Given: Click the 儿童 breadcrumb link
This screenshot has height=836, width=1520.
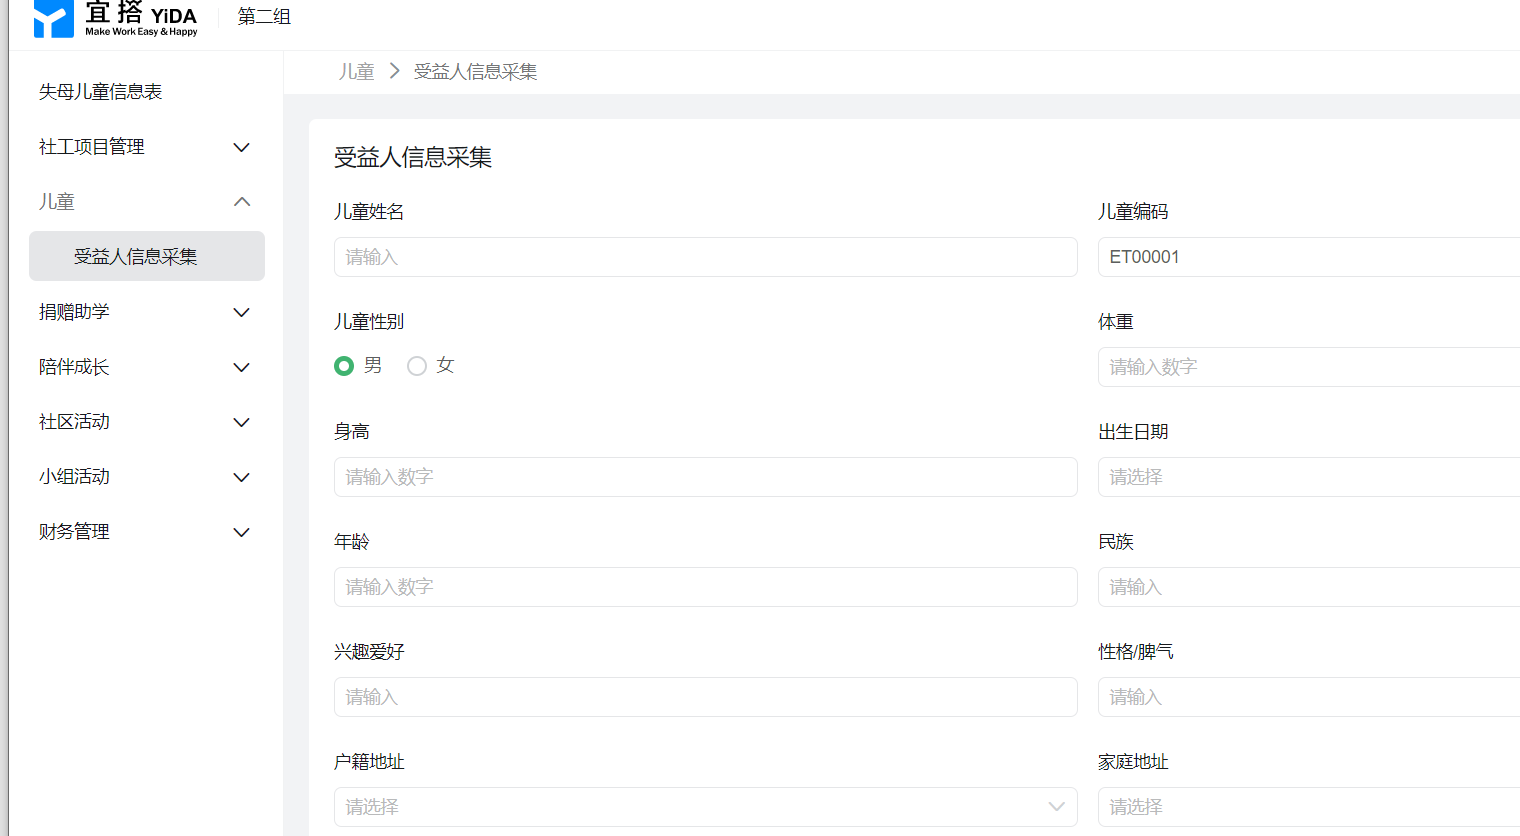Looking at the screenshot, I should [x=356, y=72].
